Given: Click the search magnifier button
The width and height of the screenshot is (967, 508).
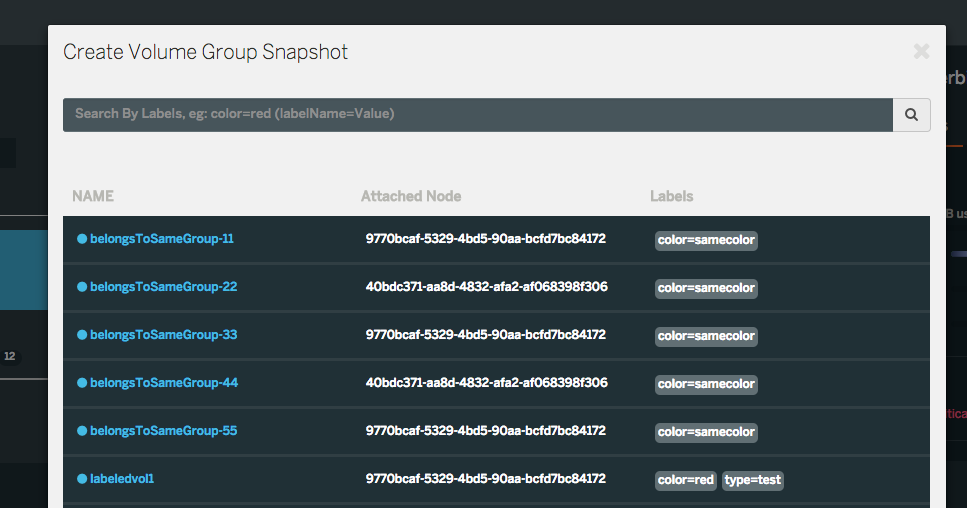Looking at the screenshot, I should point(911,115).
